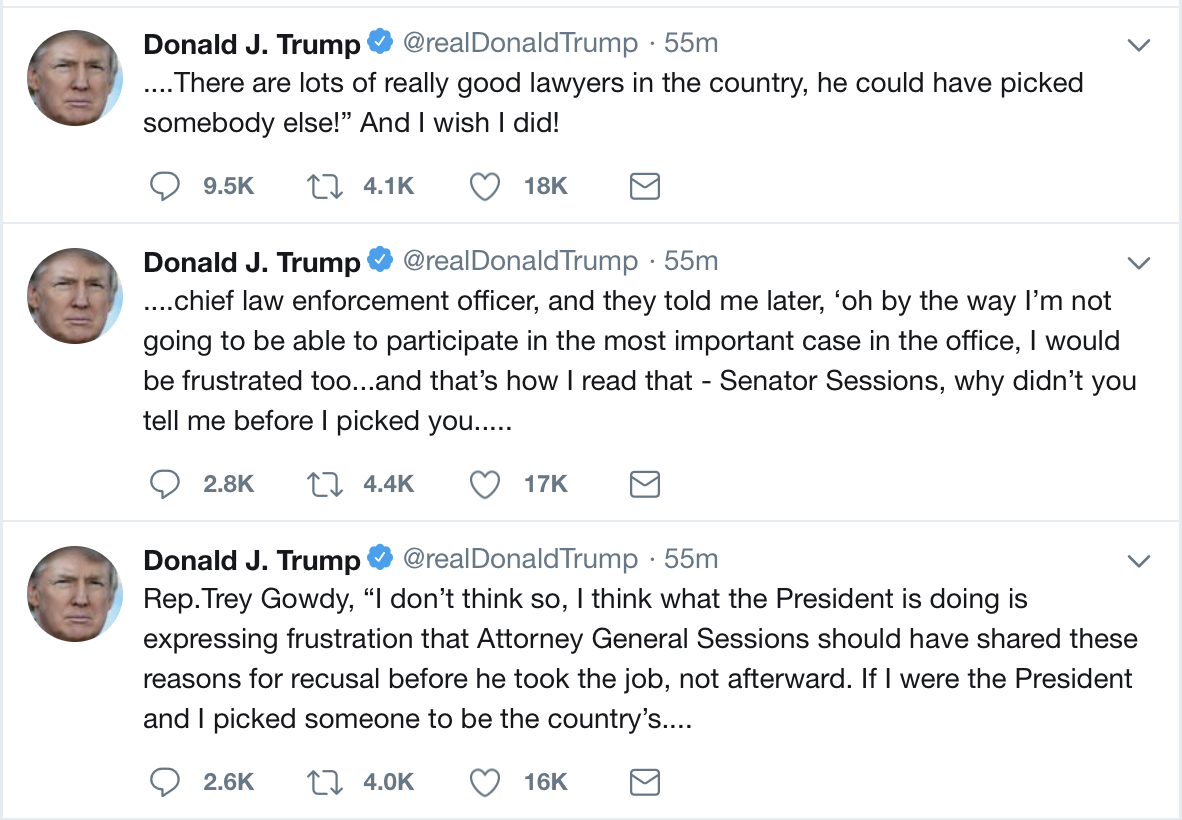Viewport: 1182px width, 820px height.
Task: Open the avatar beside the Trey Gowdy tweet
Action: click(x=75, y=594)
